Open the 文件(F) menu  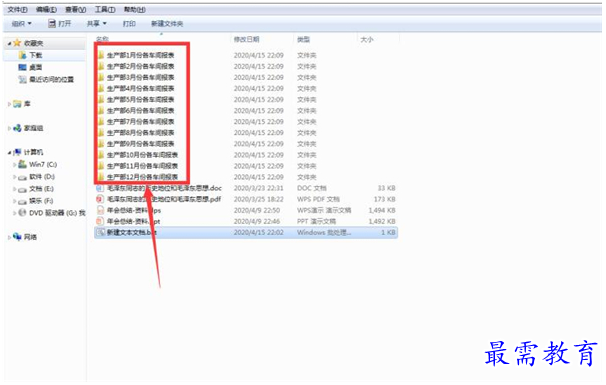(17, 10)
